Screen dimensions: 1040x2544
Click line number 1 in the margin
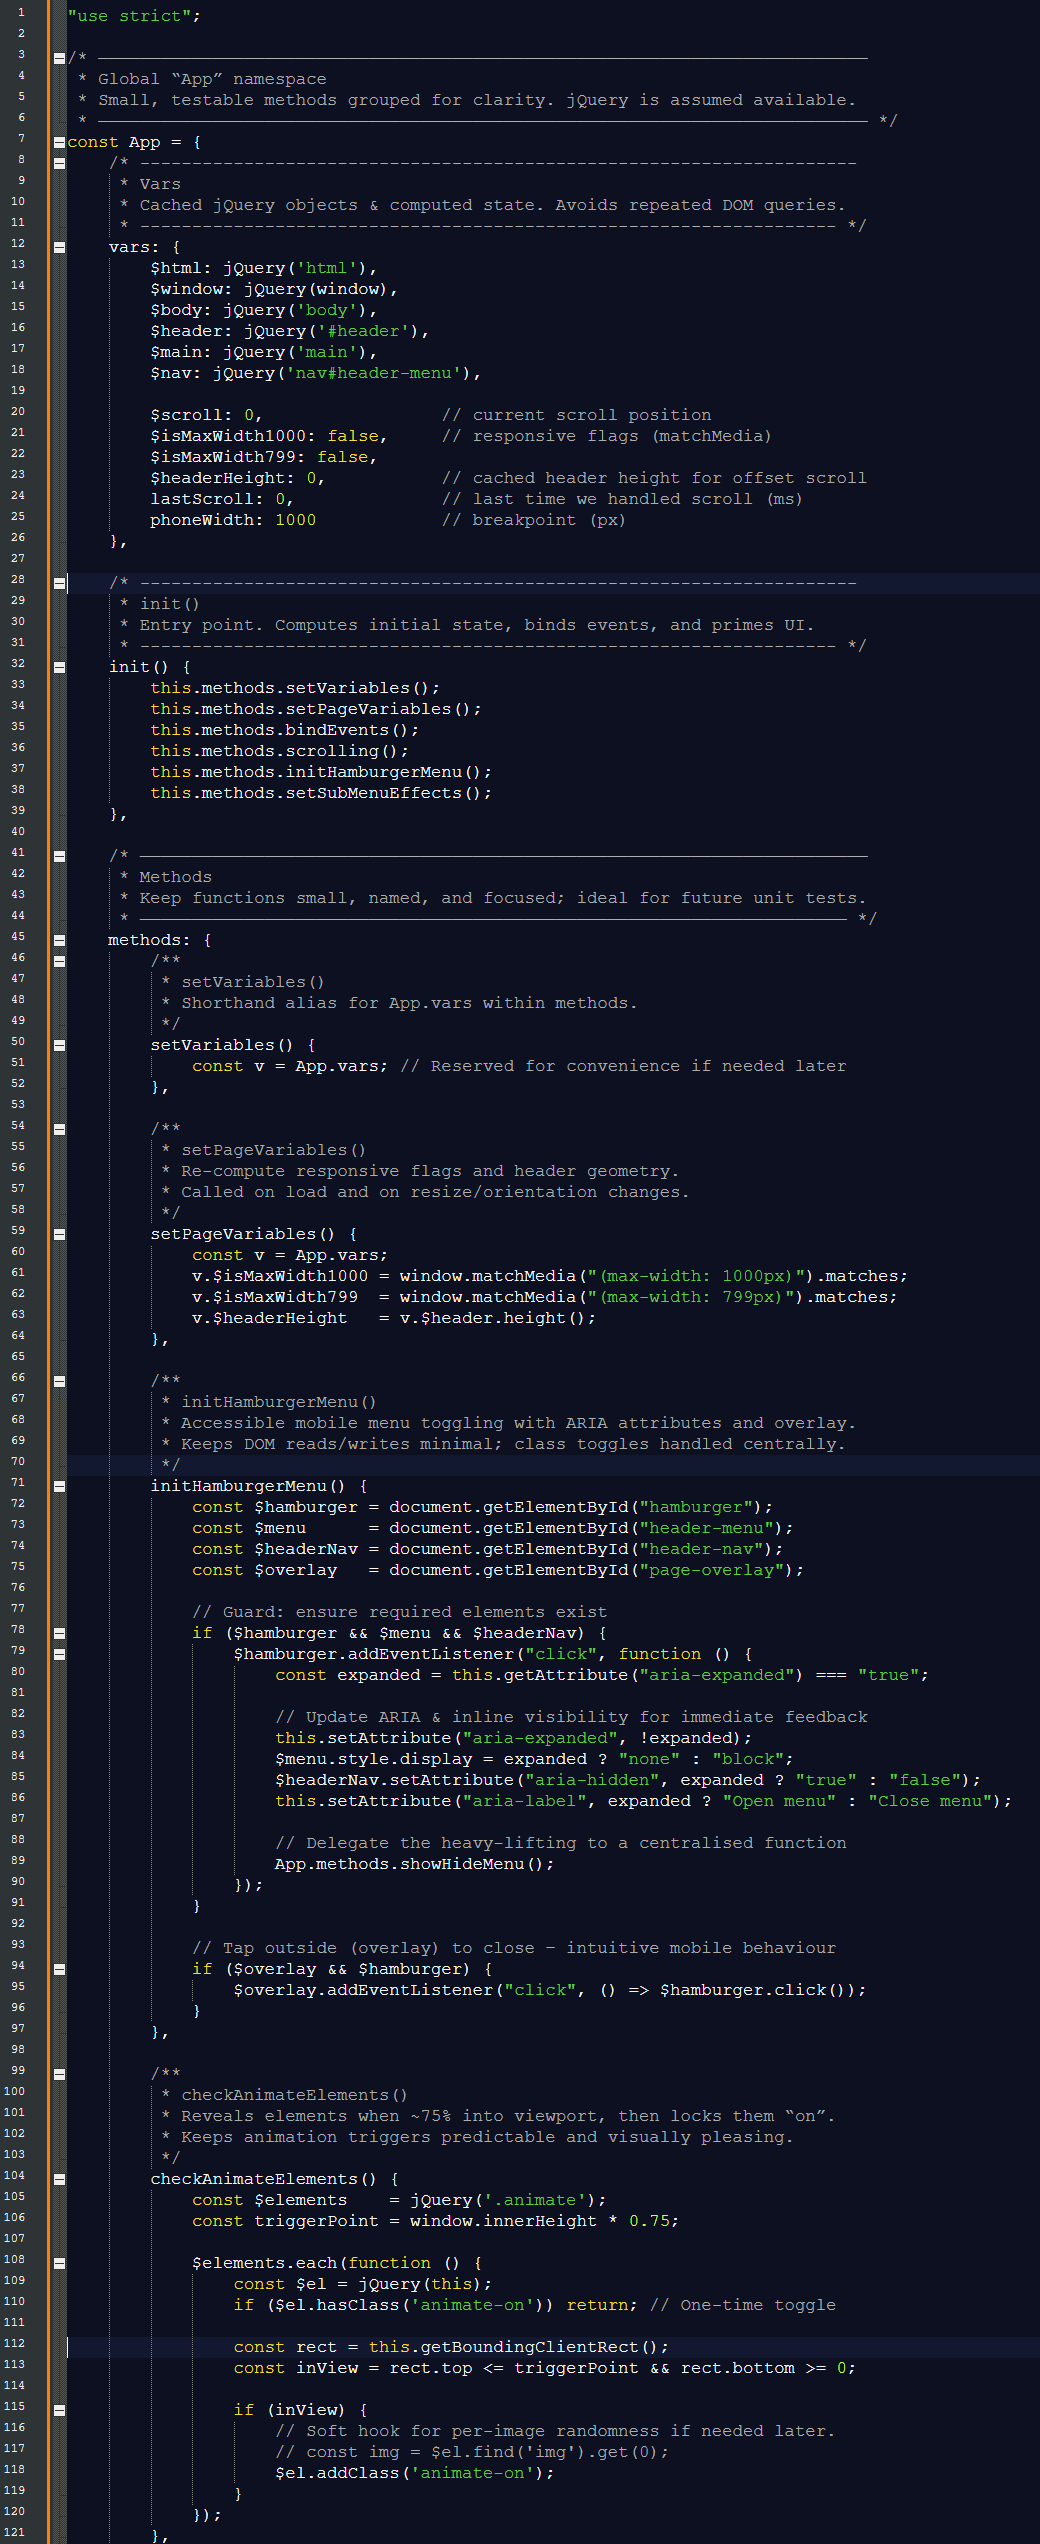tap(21, 12)
